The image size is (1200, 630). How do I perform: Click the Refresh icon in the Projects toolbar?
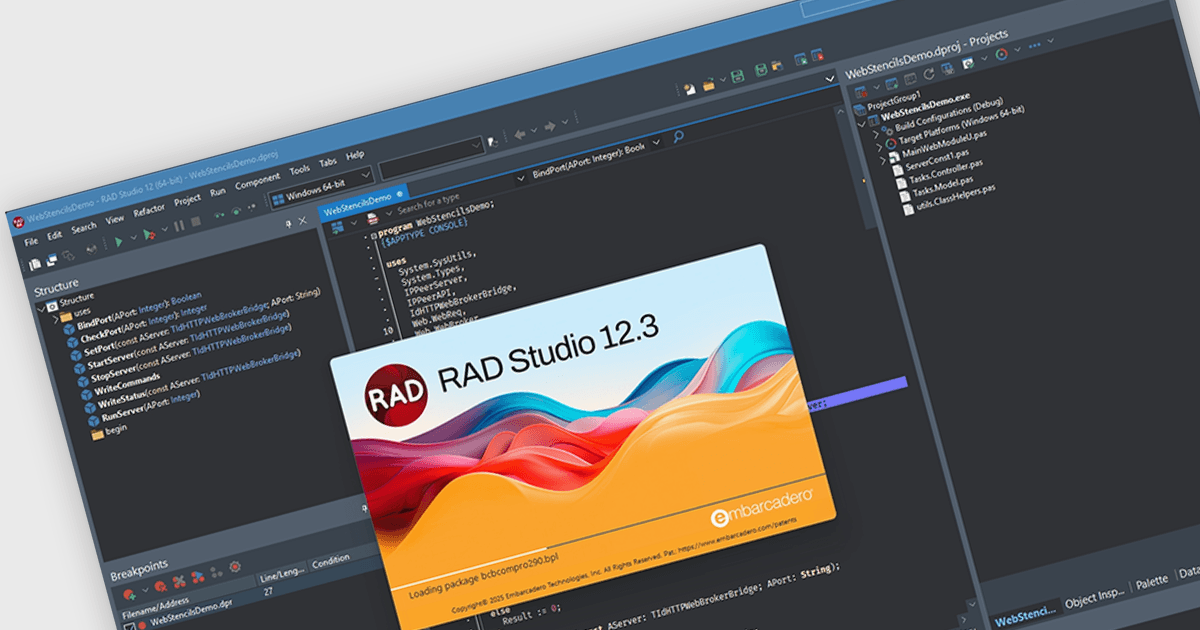coord(929,73)
